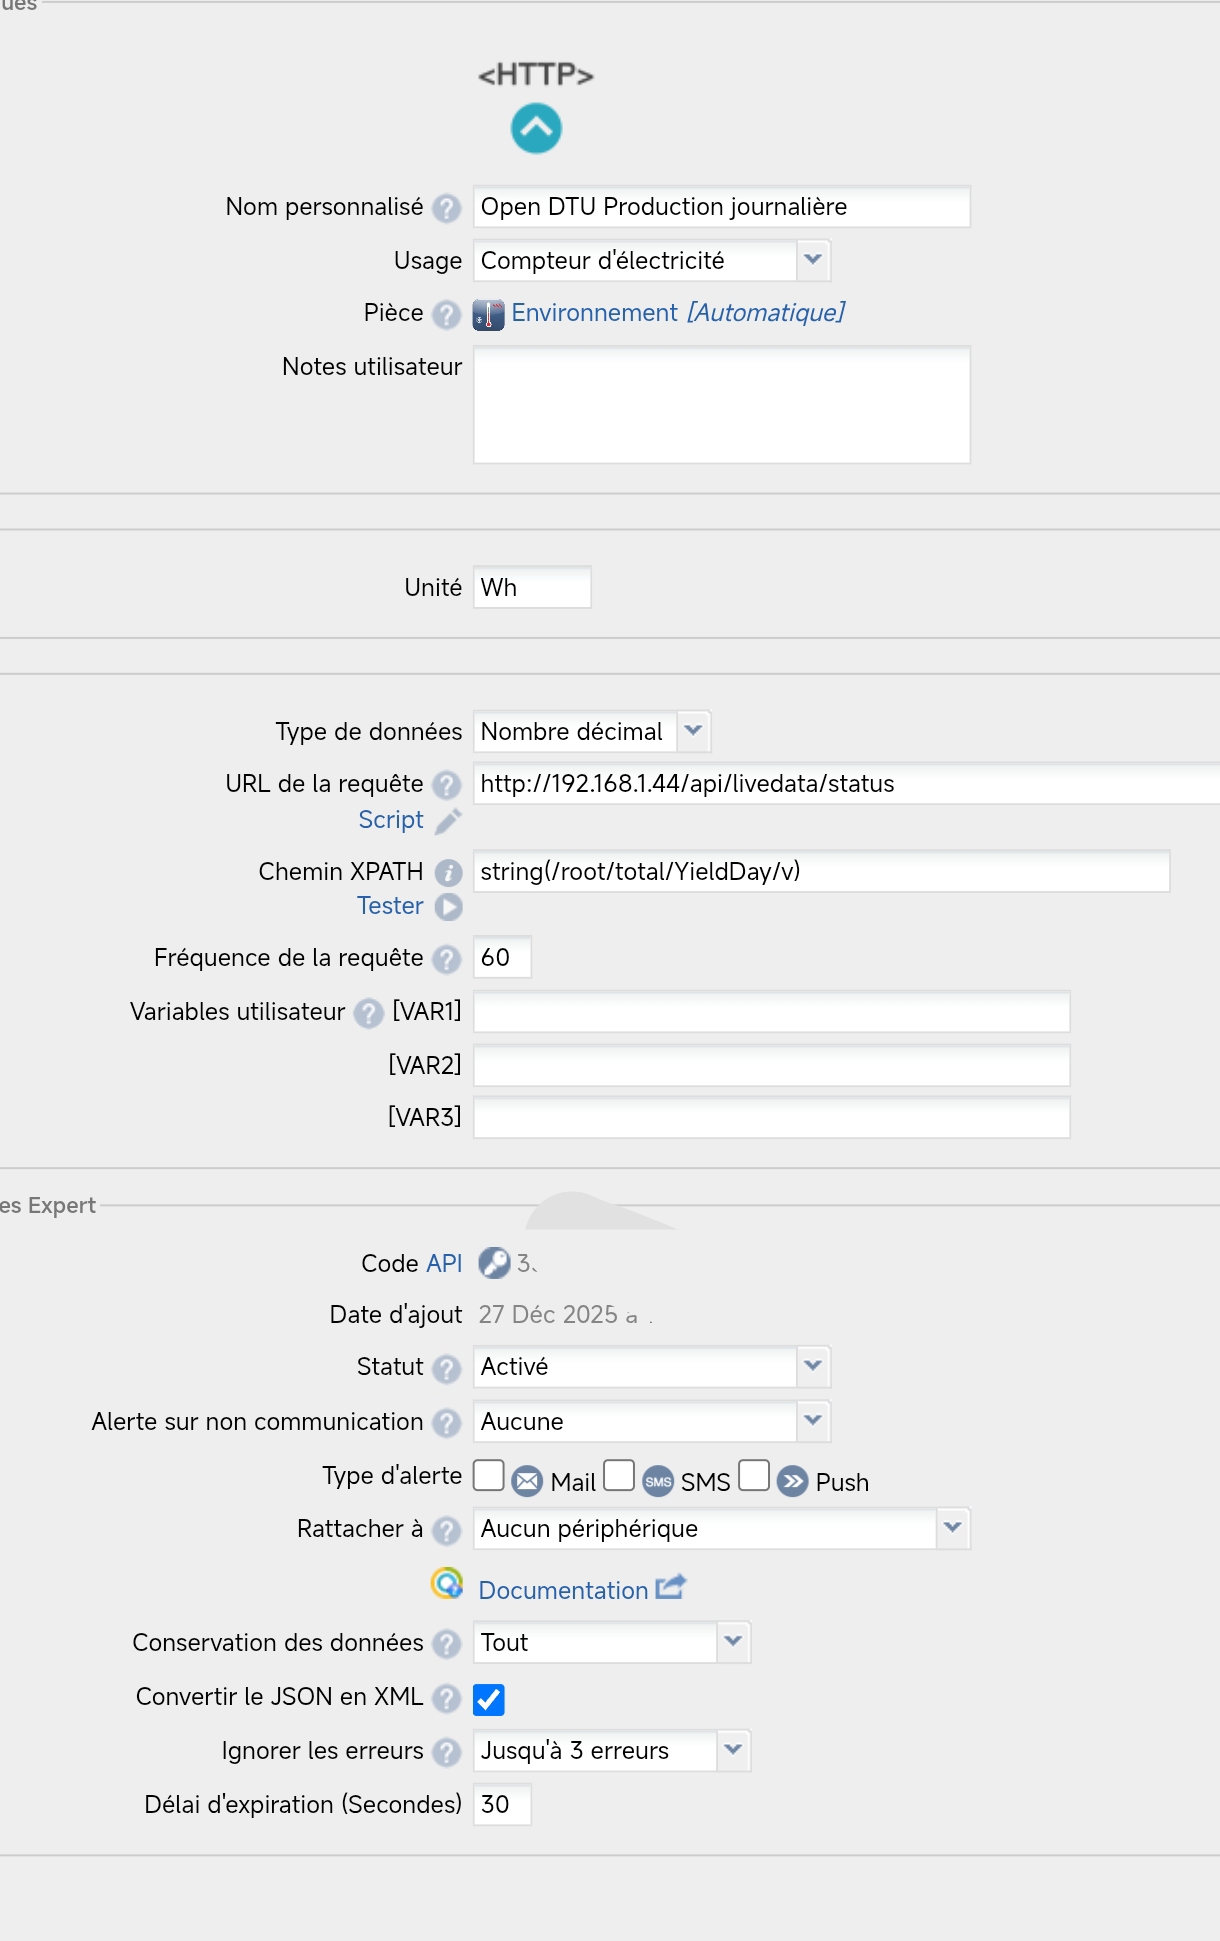Open the Usage dropdown Compteur d'électricité
Viewport: 1220px width, 1941px height.
[x=652, y=261]
